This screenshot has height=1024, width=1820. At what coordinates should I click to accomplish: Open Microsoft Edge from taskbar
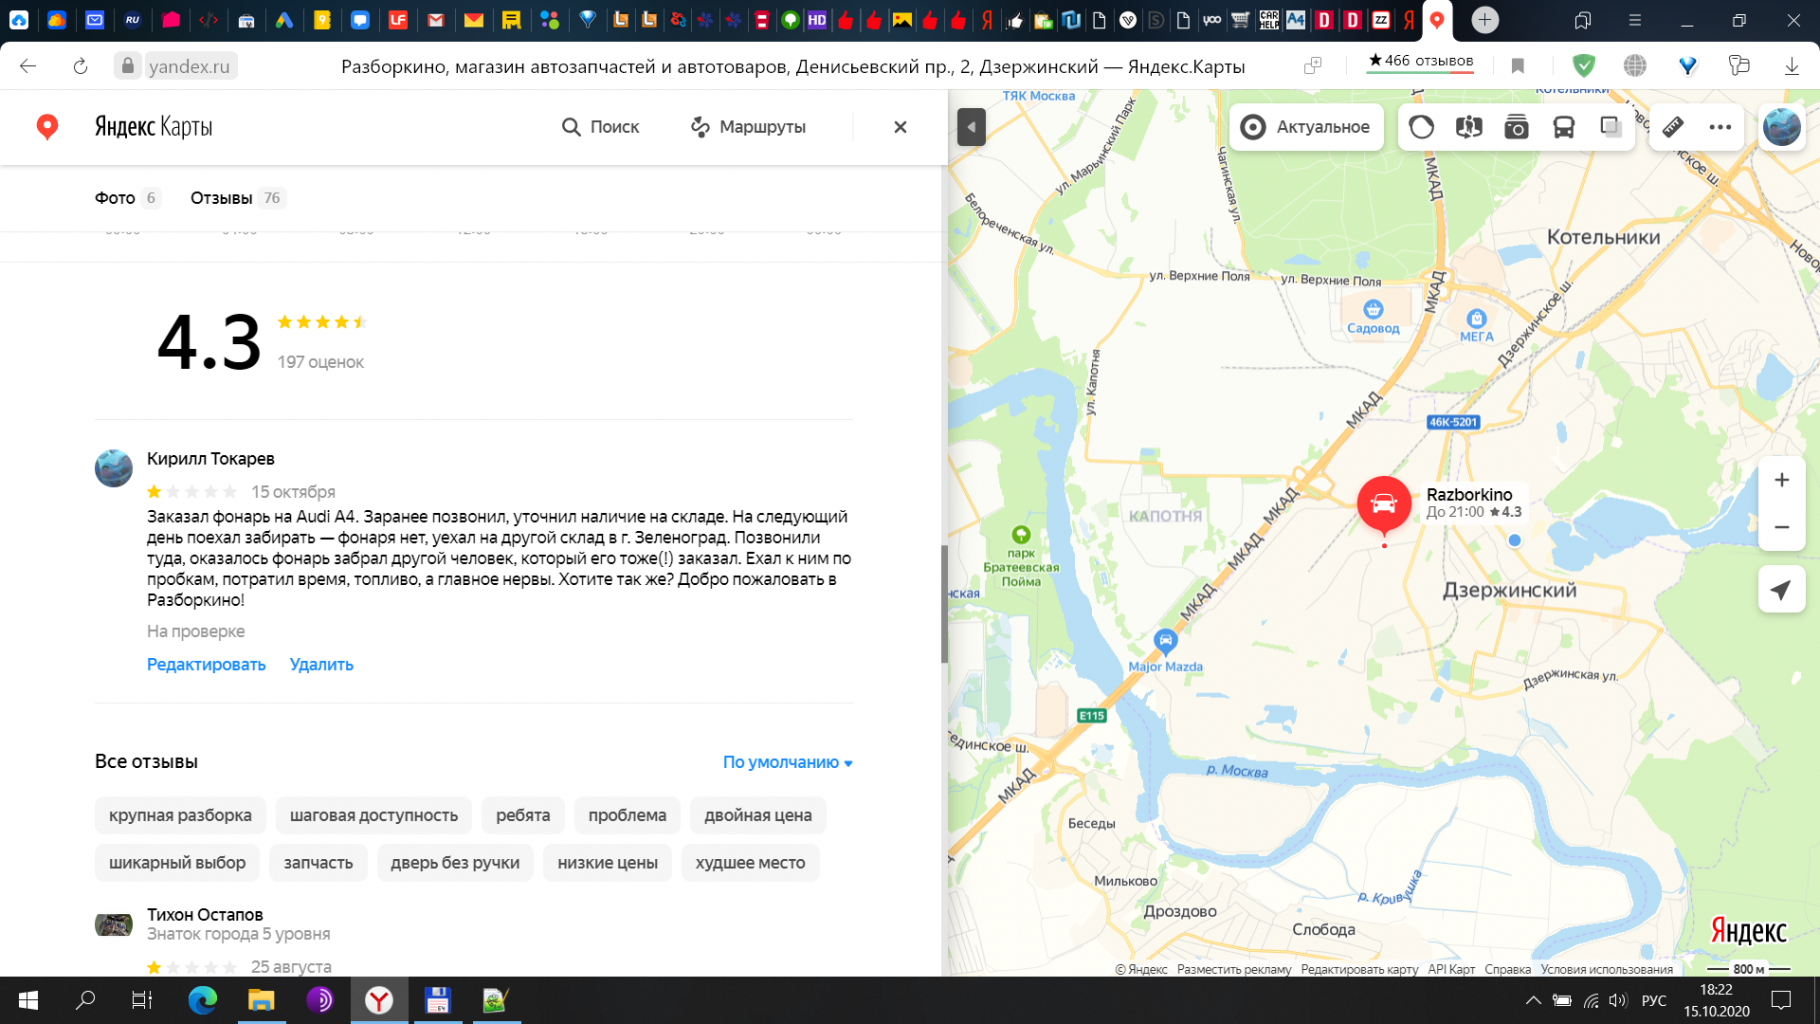pyautogui.click(x=203, y=1000)
